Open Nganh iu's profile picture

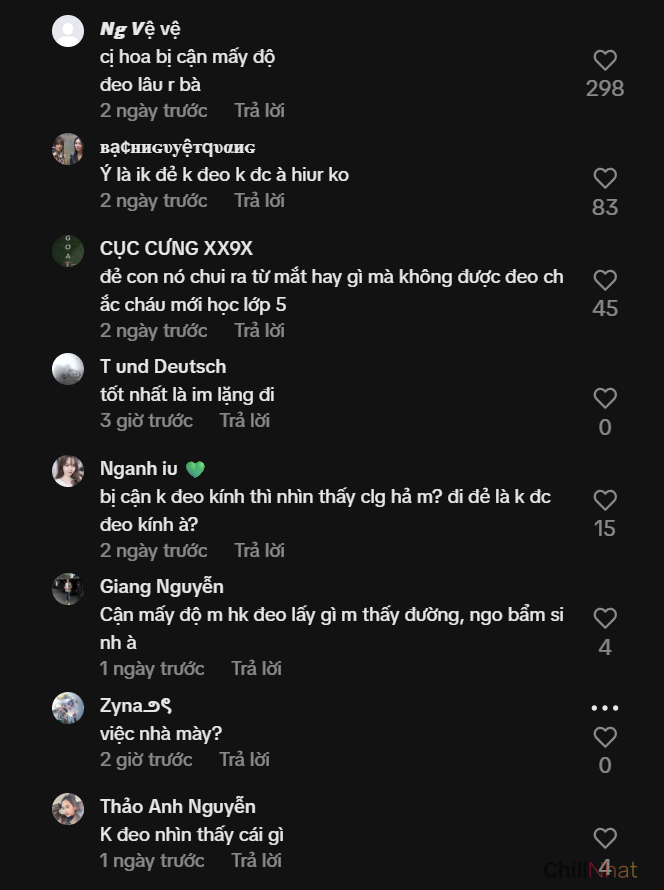68,470
